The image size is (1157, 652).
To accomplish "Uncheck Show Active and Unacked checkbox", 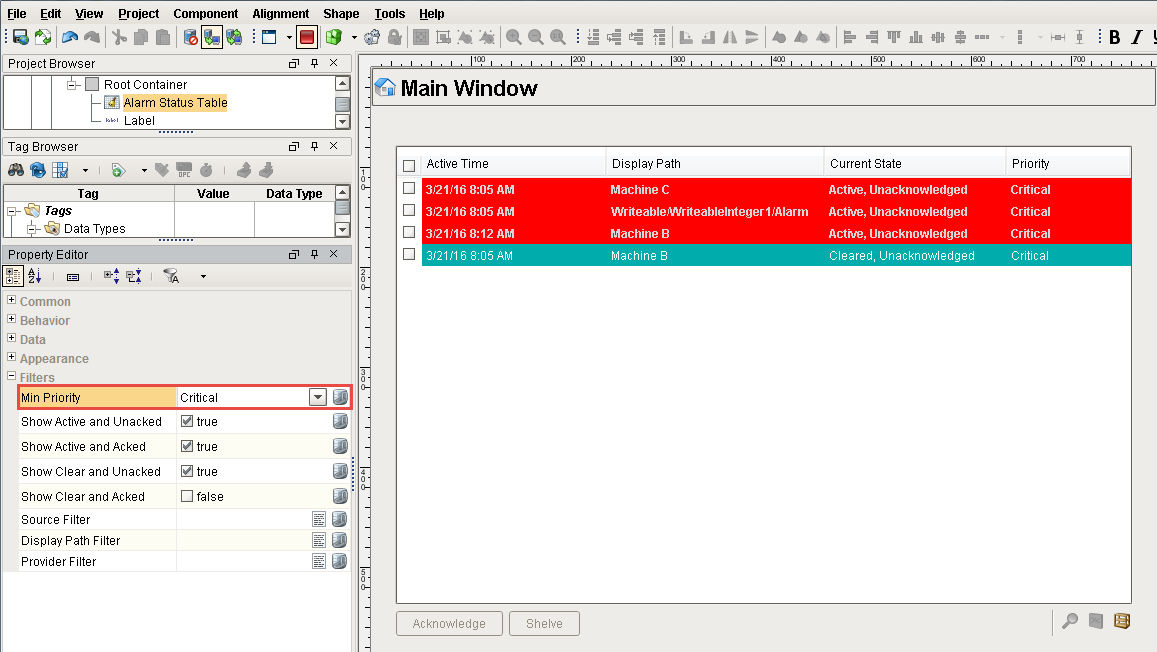I will click(x=187, y=422).
